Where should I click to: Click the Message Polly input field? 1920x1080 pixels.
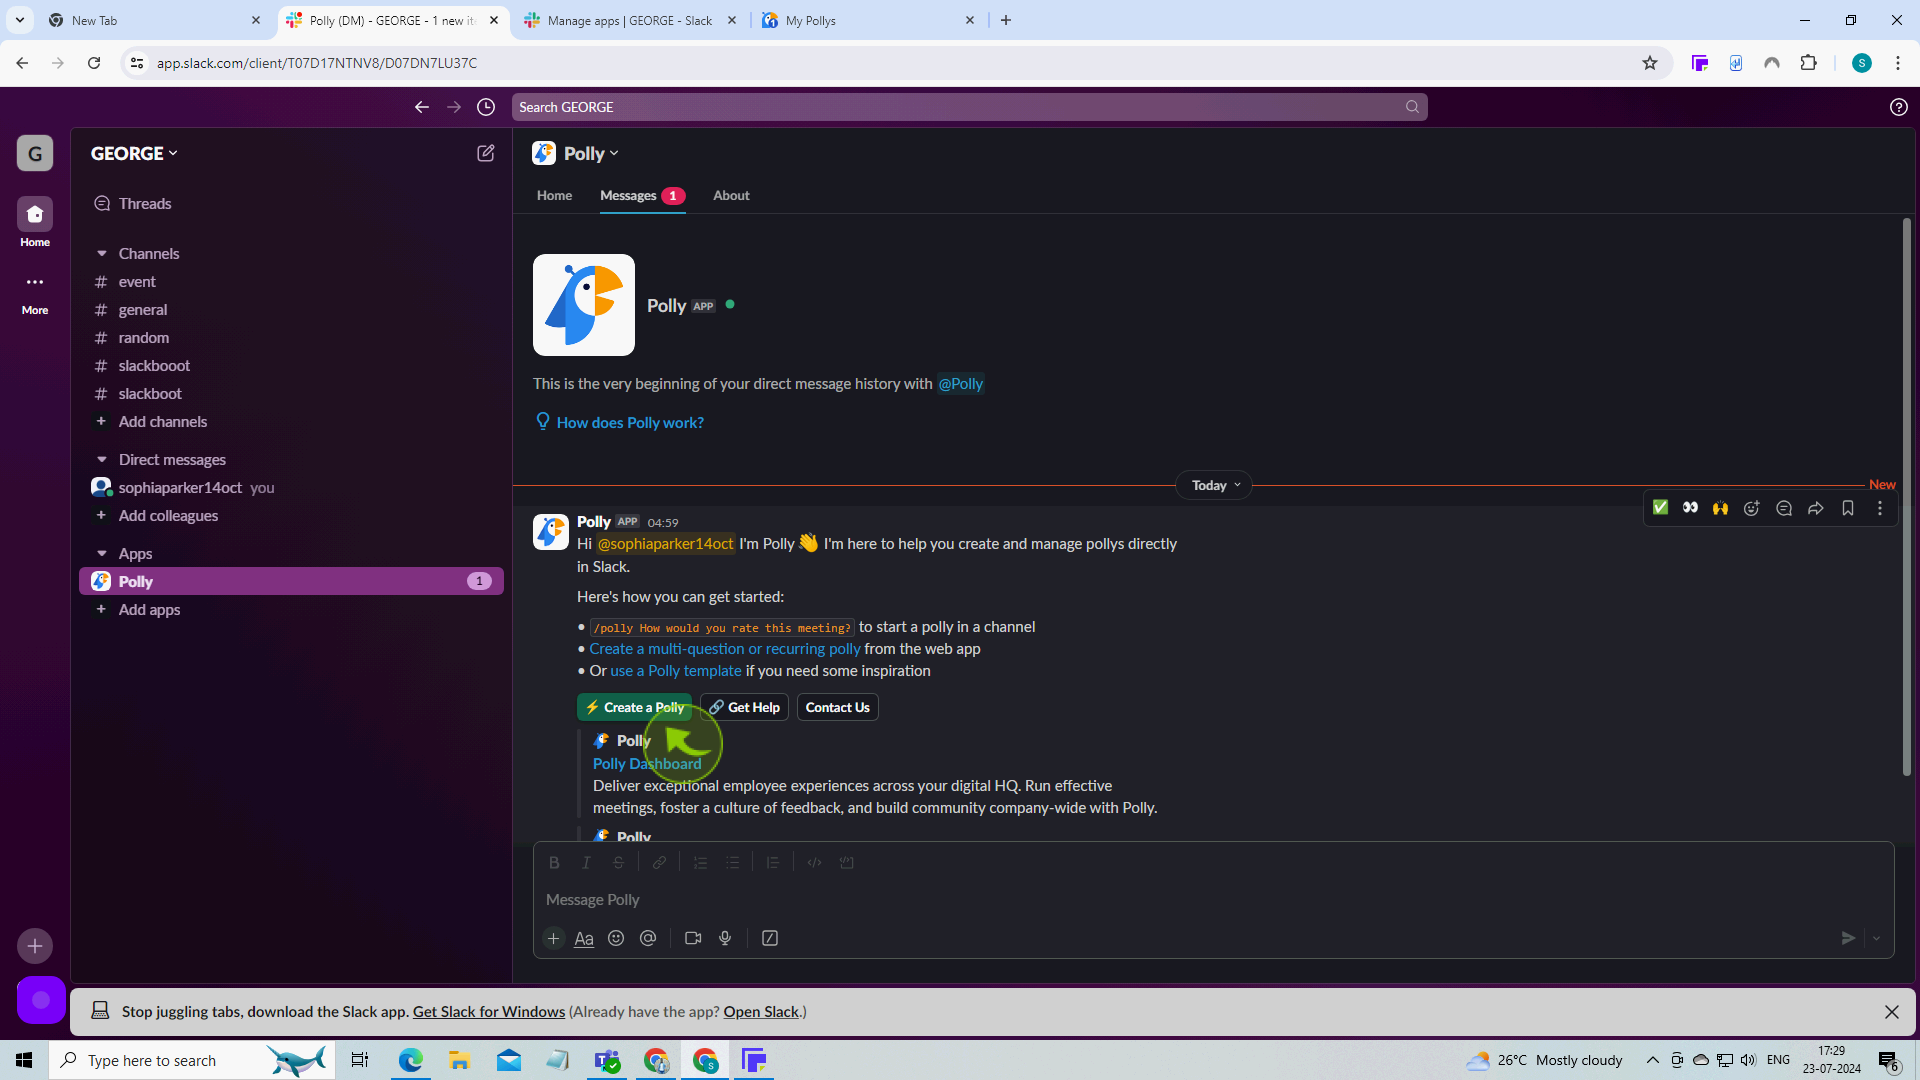tap(1213, 900)
